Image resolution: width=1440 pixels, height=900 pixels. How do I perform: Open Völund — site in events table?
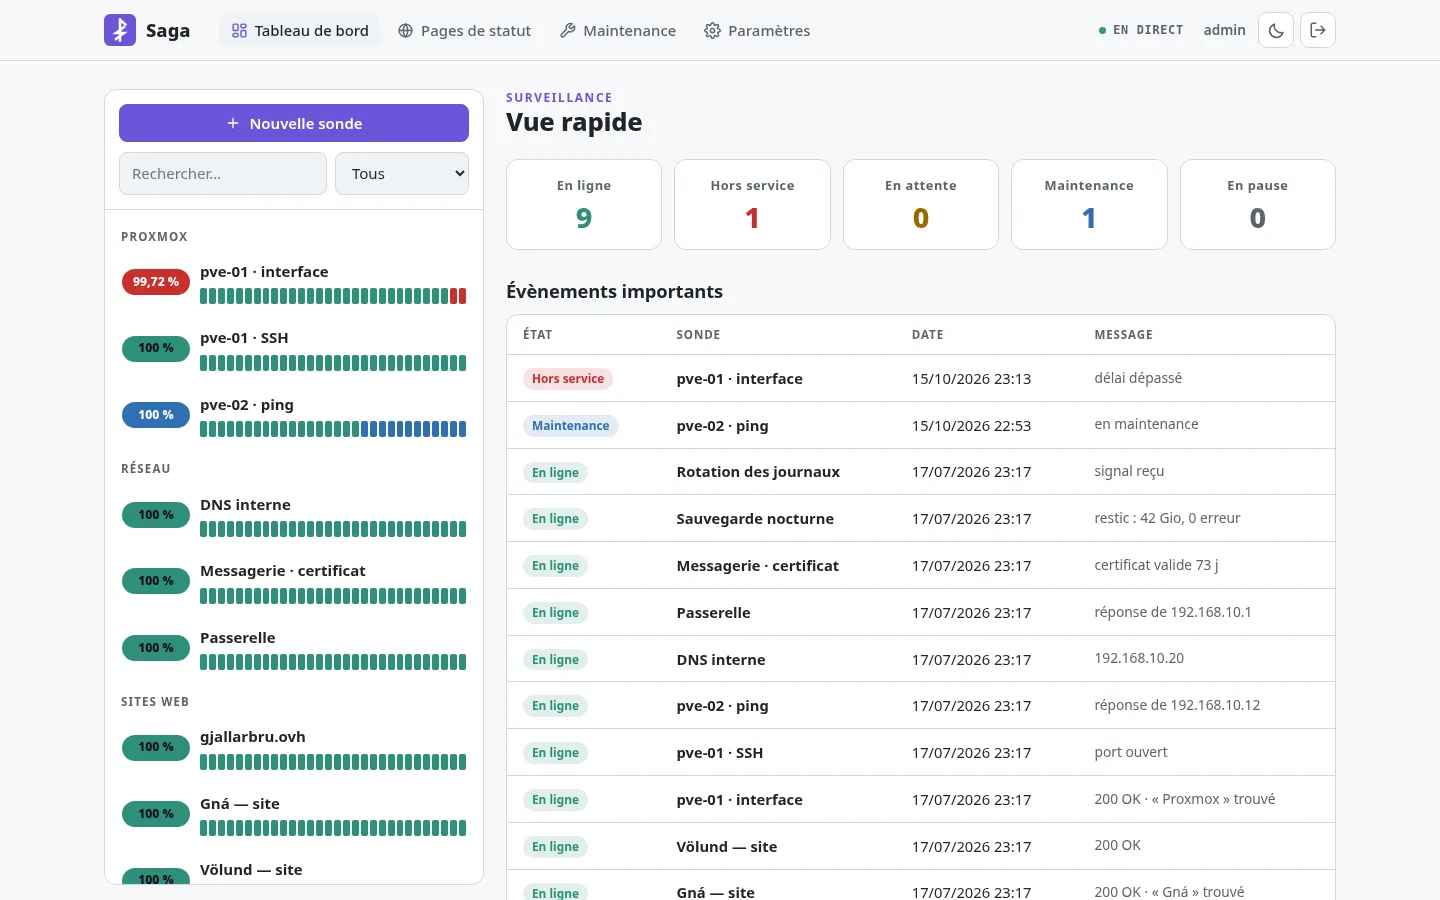pyautogui.click(x=727, y=847)
